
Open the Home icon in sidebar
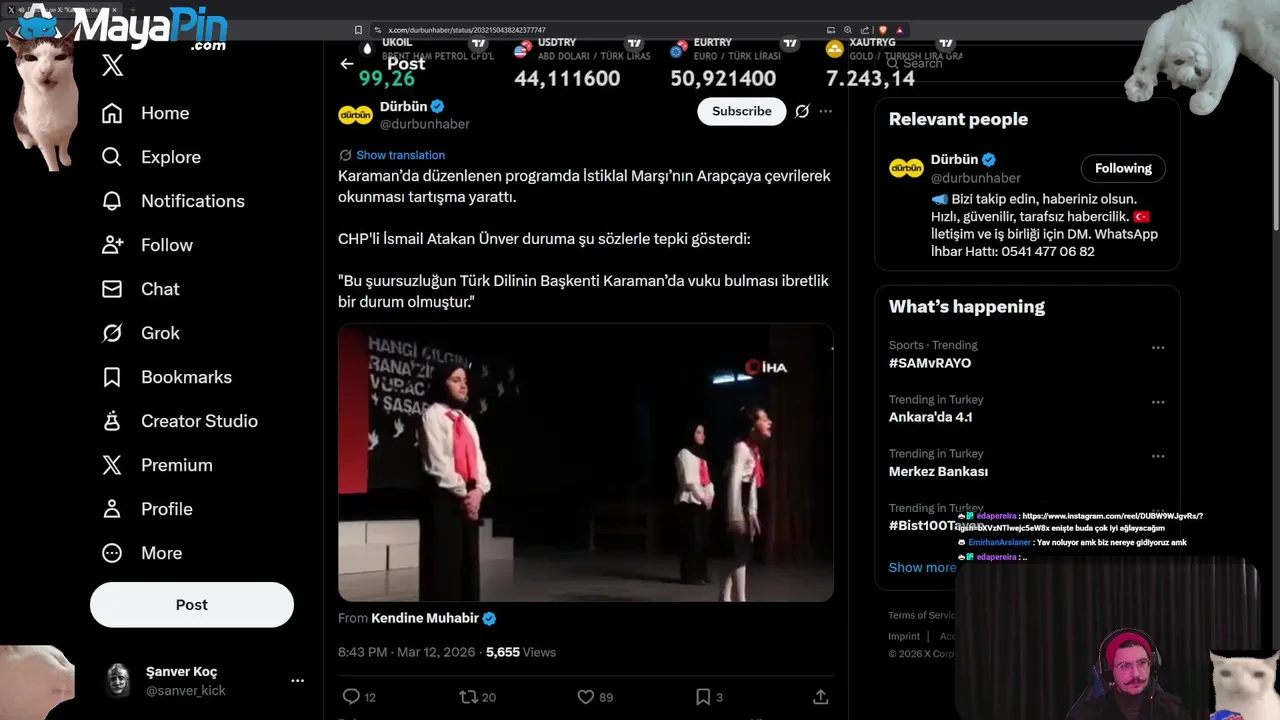click(112, 113)
